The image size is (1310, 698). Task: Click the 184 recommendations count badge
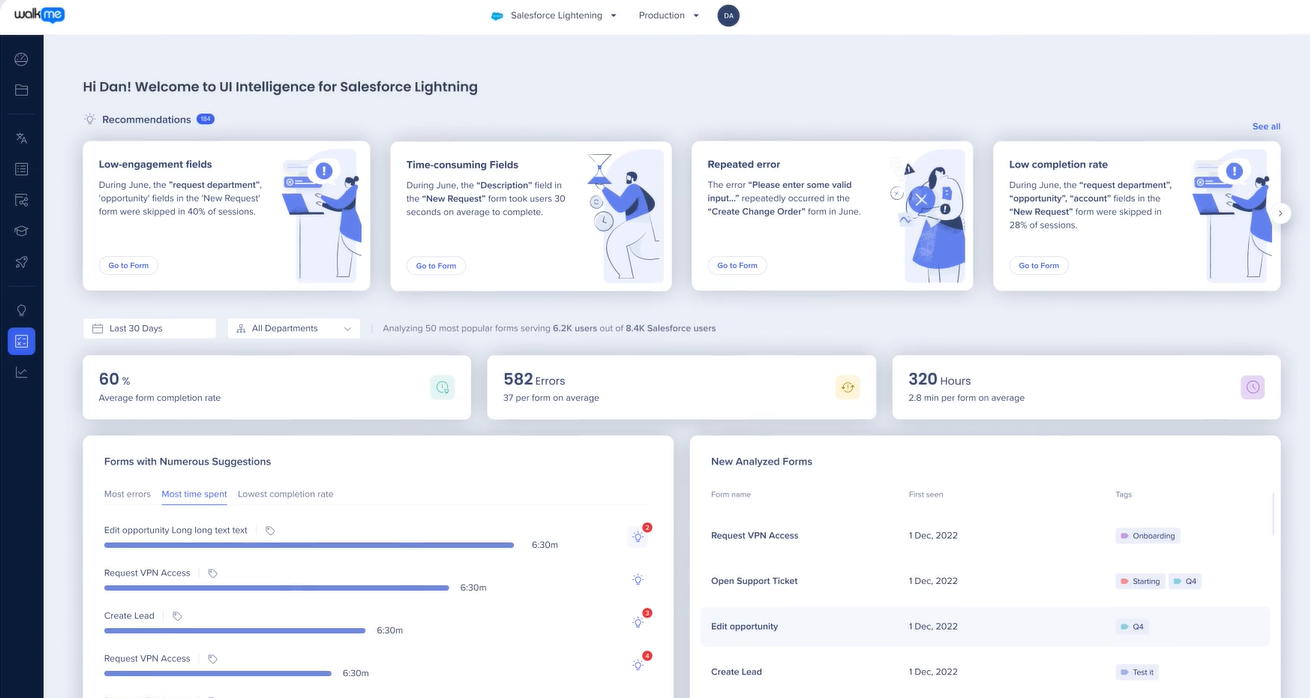coord(205,119)
